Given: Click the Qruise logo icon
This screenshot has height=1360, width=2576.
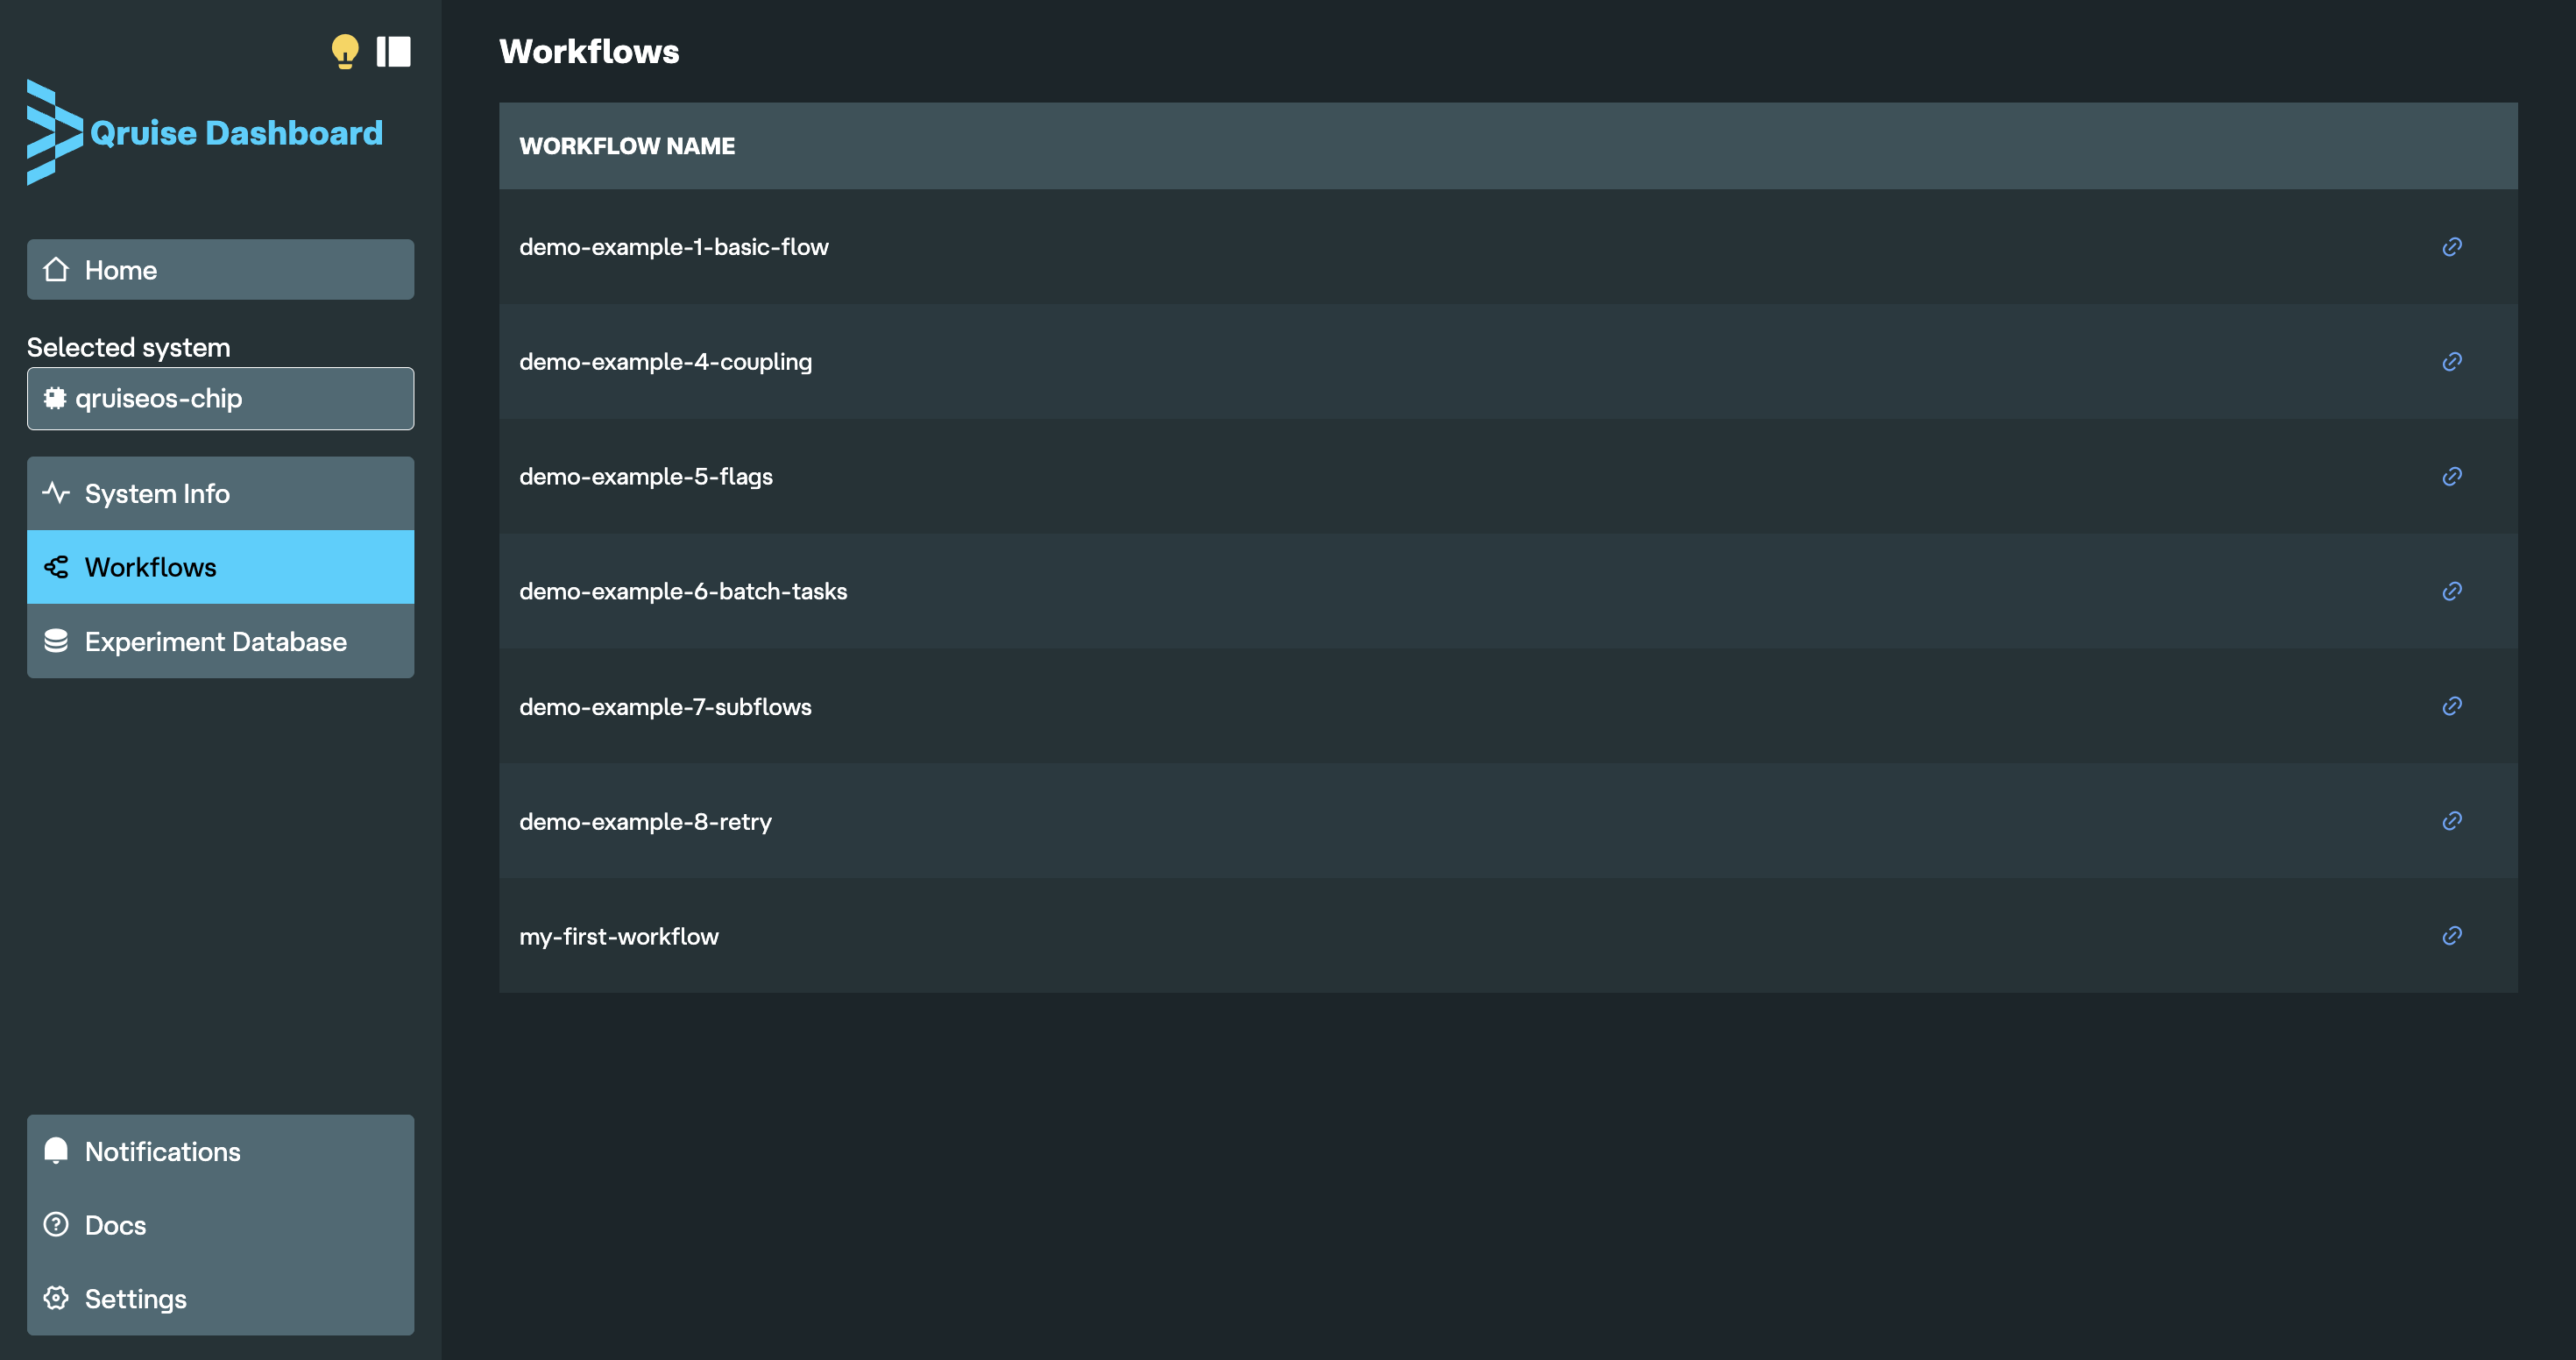Looking at the screenshot, I should click(x=54, y=132).
